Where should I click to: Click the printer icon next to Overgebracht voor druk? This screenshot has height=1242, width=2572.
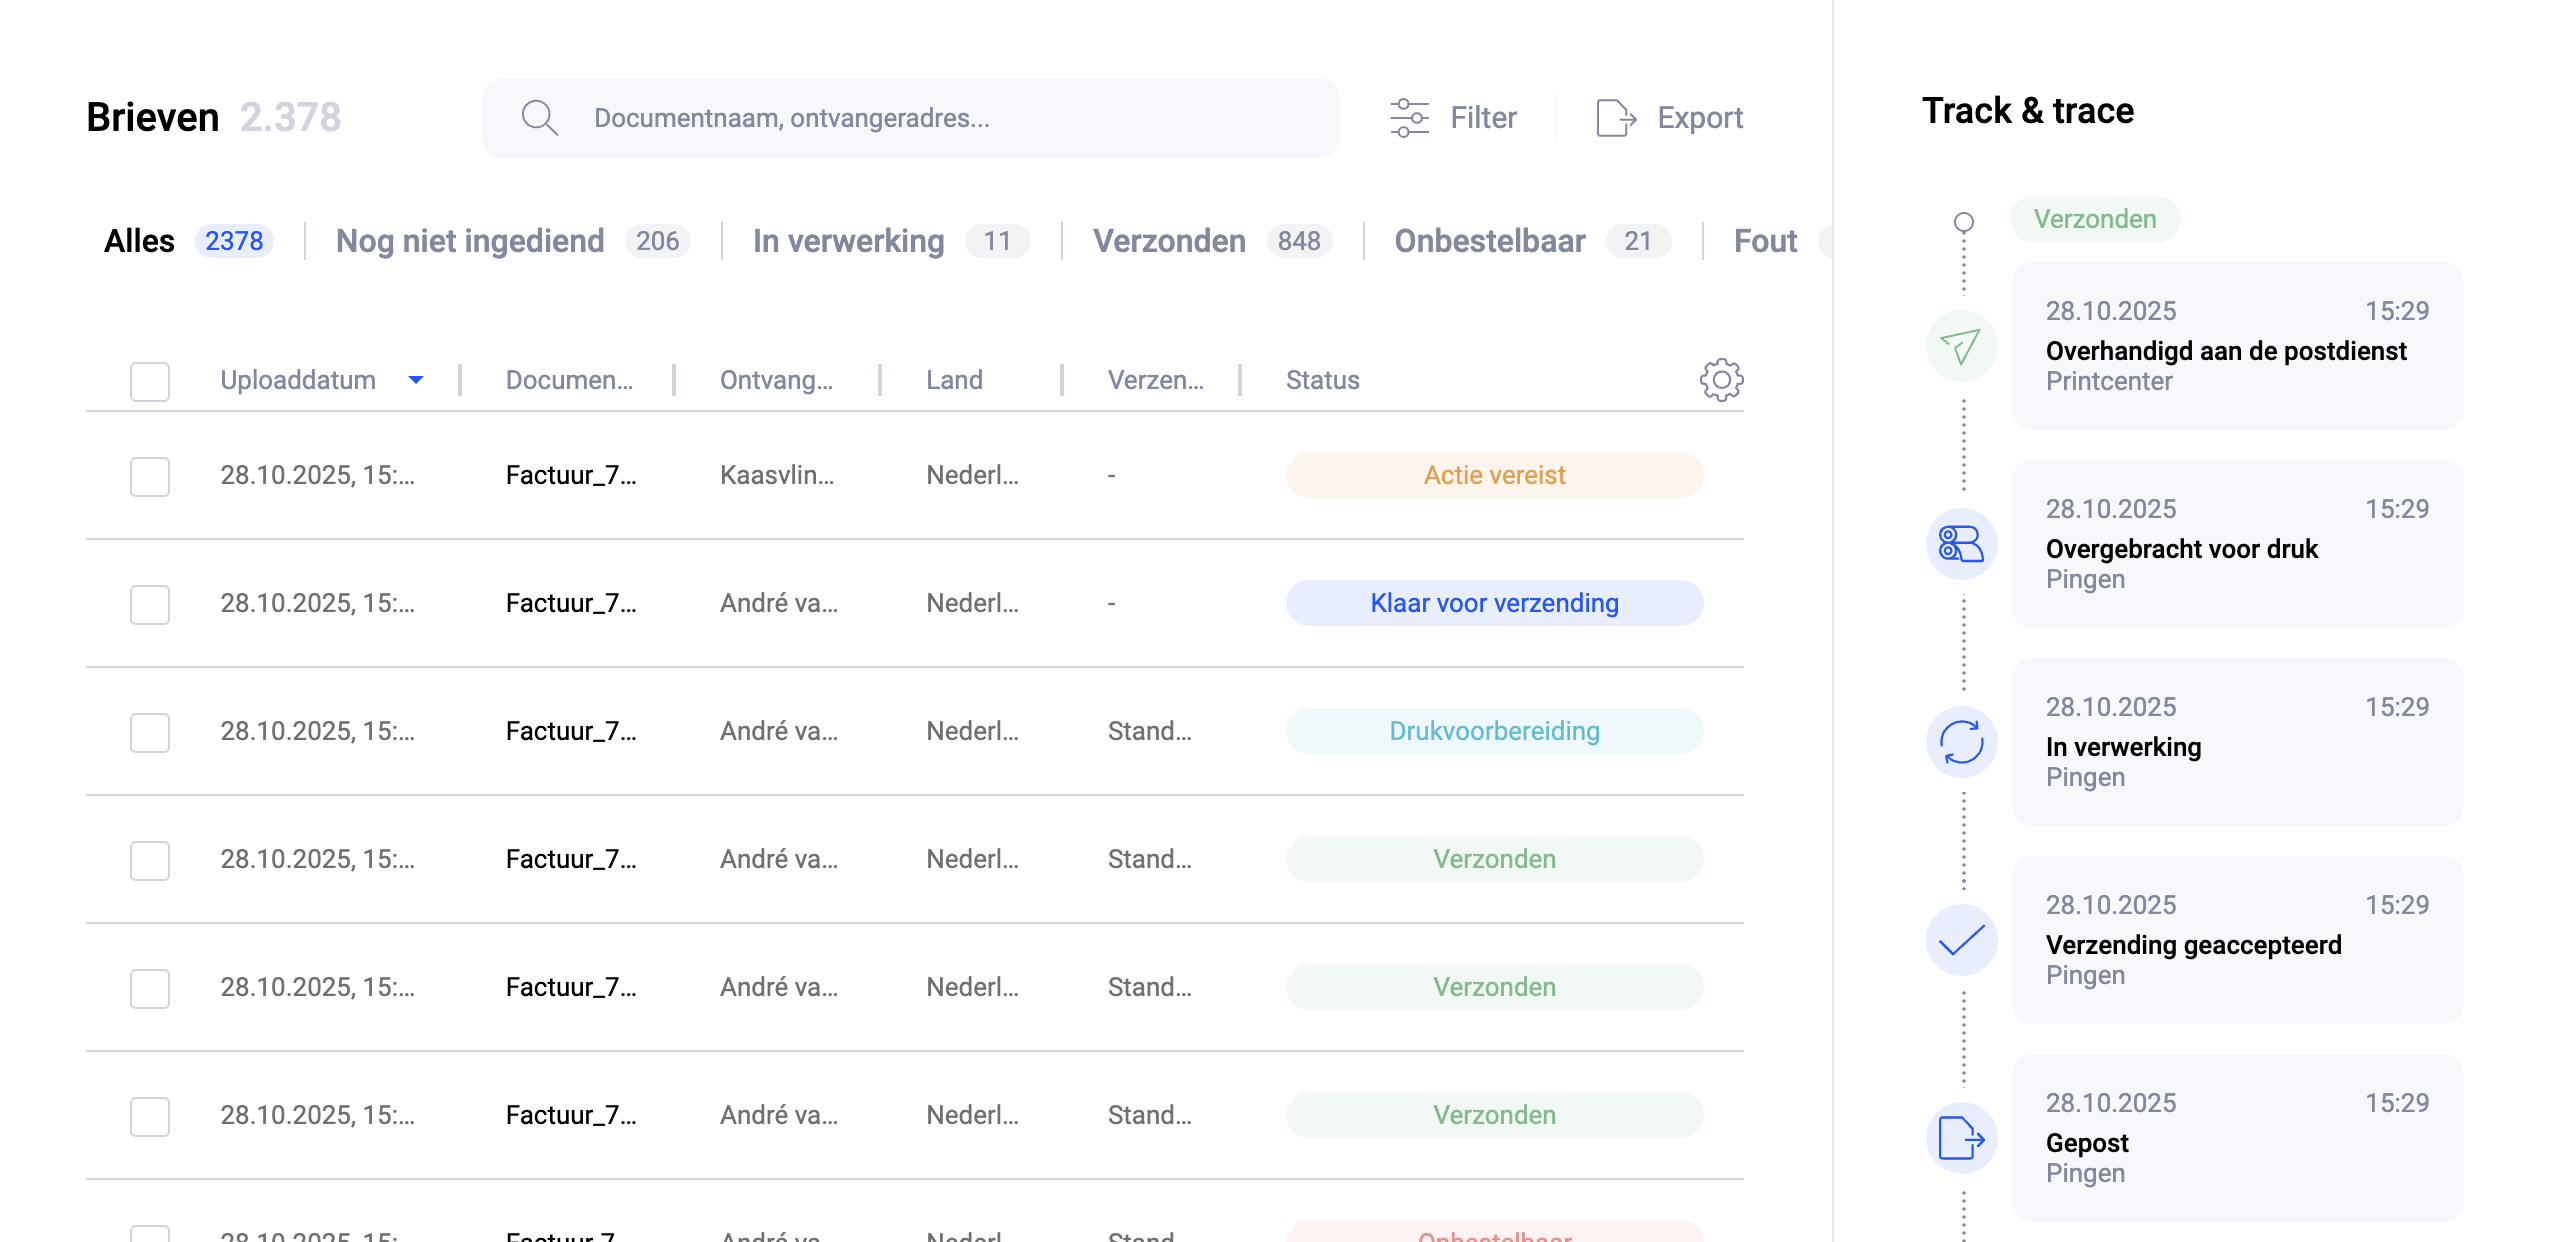tap(1961, 544)
